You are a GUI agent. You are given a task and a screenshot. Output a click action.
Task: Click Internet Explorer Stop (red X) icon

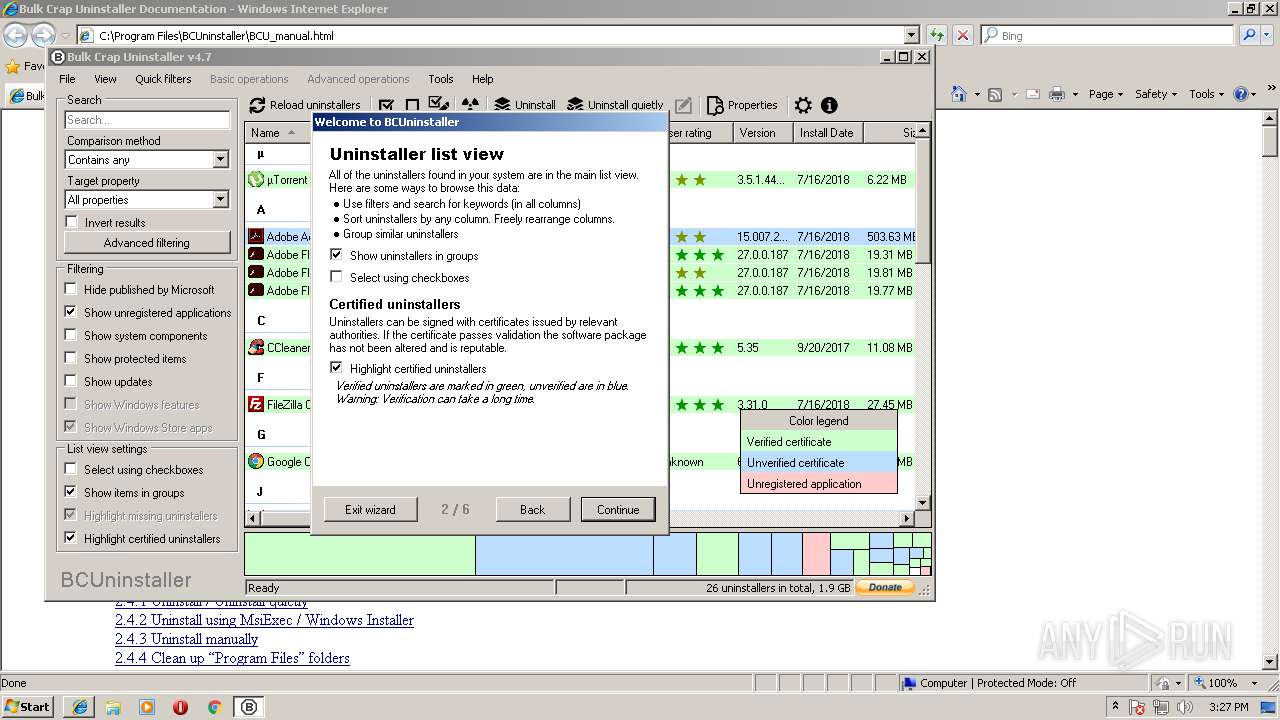[963, 35]
